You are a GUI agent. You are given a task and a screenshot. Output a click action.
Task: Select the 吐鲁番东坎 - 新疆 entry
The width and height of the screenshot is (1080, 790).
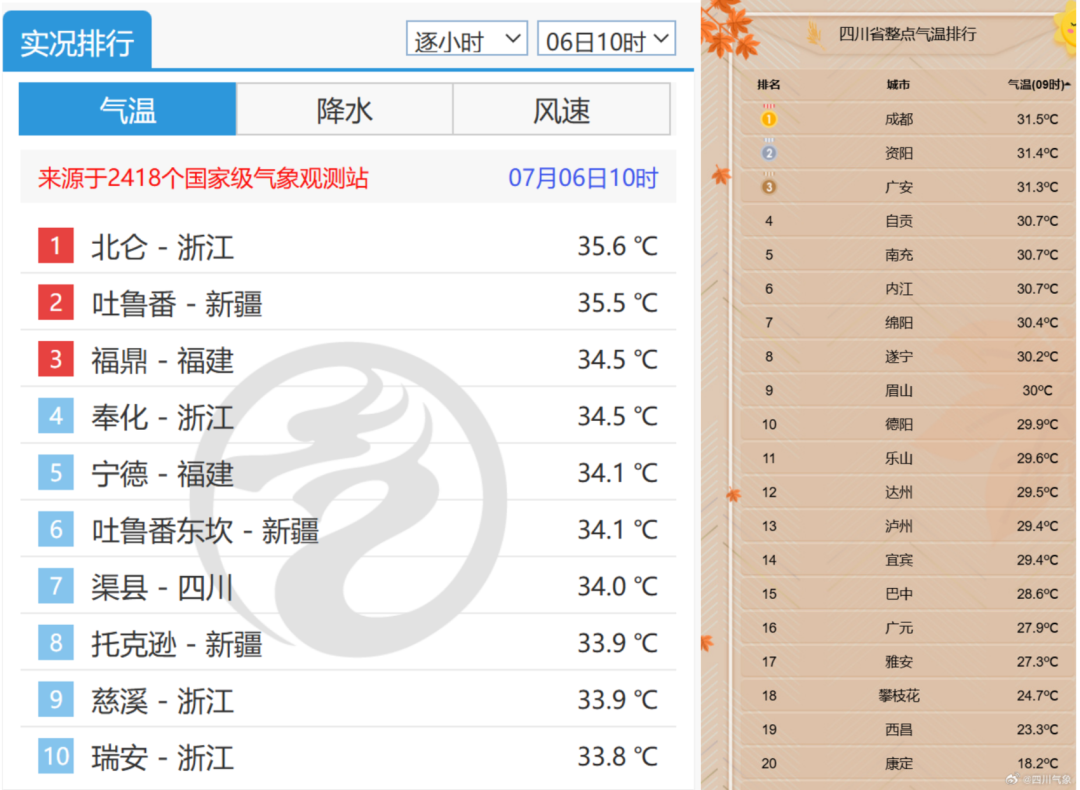205,530
